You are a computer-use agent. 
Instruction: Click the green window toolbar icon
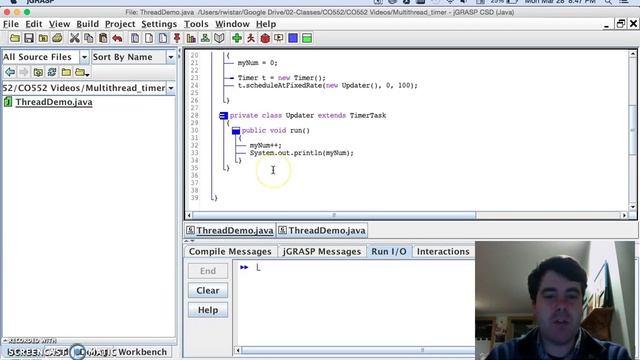coord(307,38)
